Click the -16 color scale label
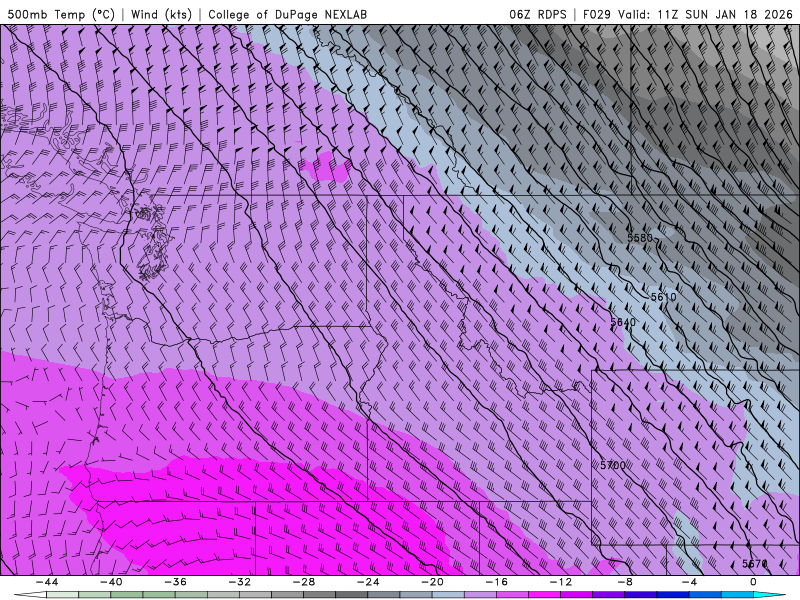 pos(497,582)
